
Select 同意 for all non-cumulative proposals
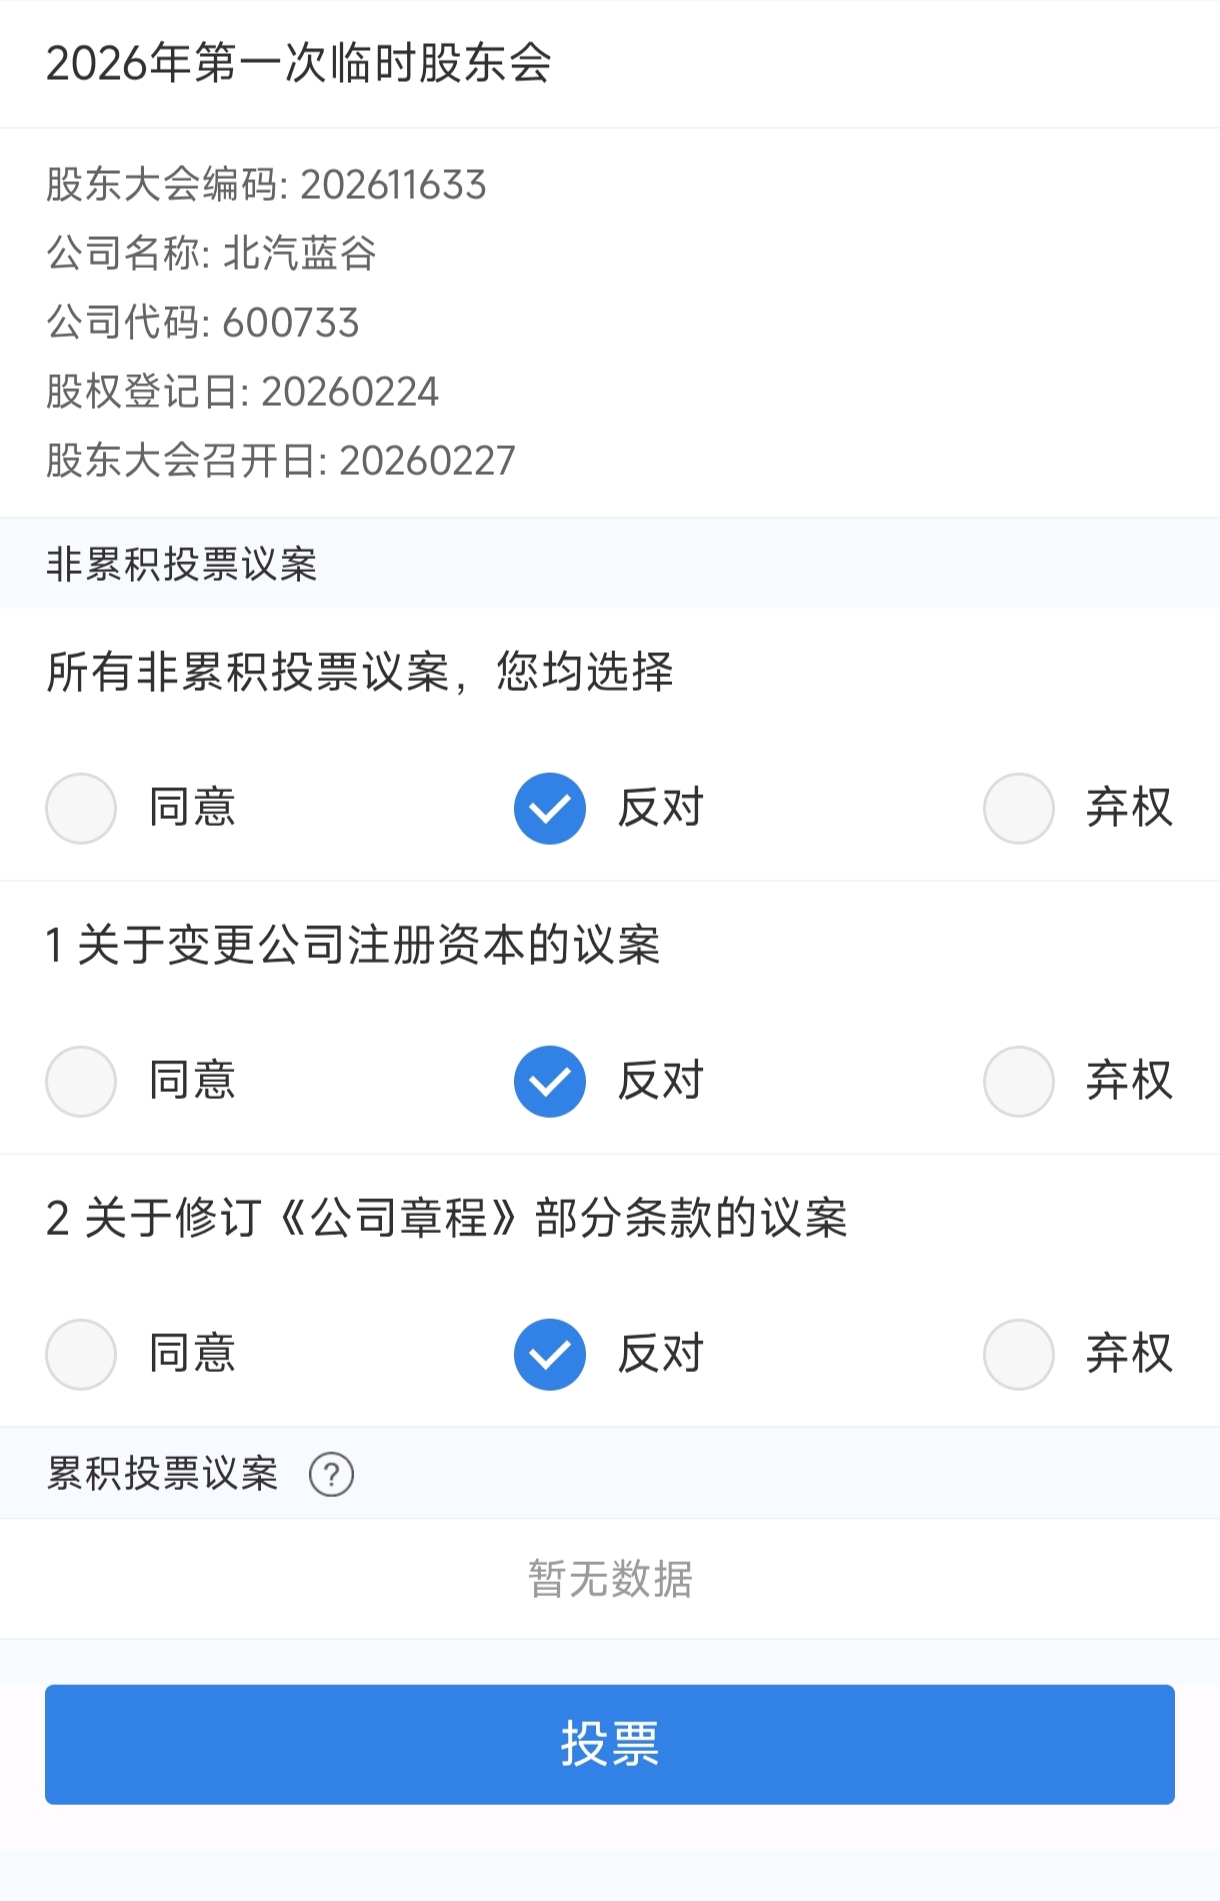(x=81, y=808)
